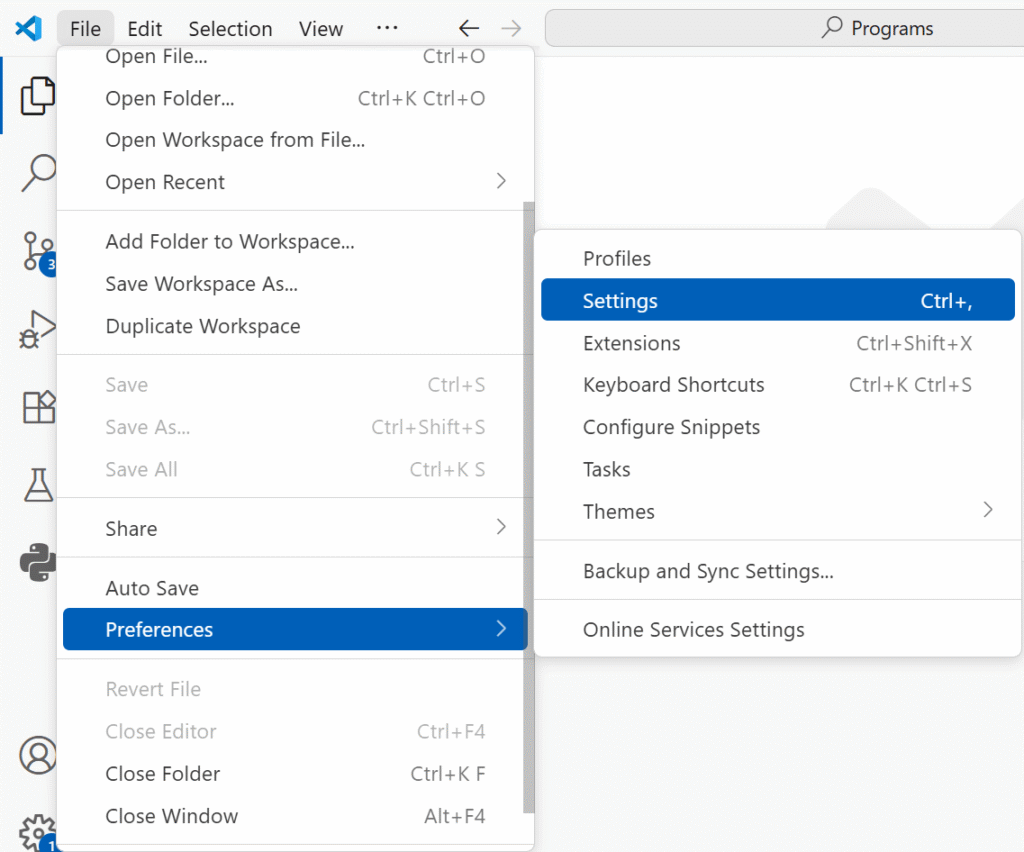
Task: Click the Manage gear icon
Action: (x=38, y=832)
